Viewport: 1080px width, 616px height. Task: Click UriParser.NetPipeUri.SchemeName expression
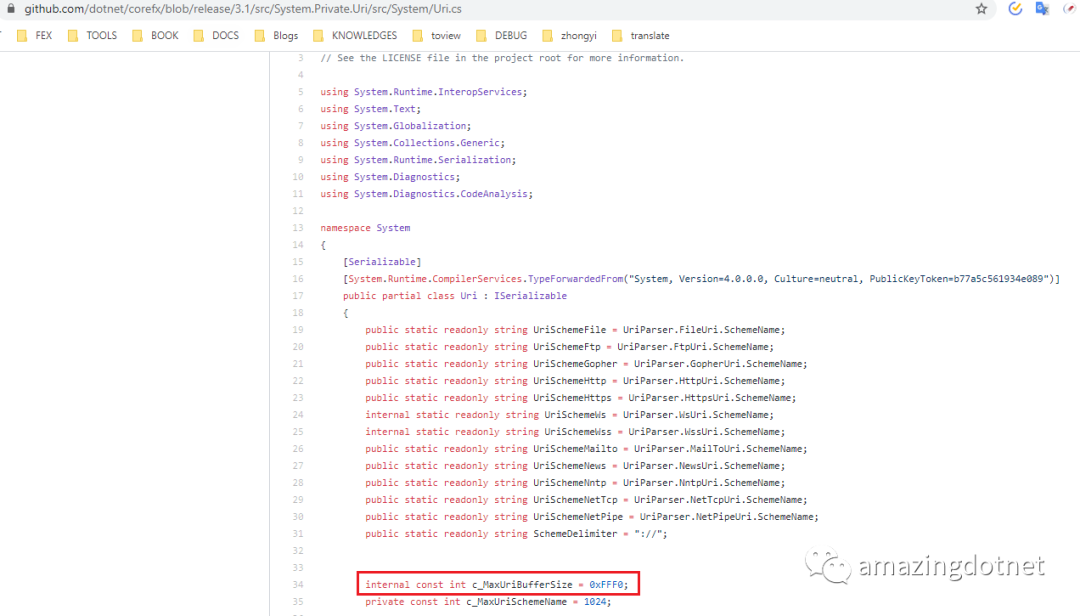(x=728, y=517)
